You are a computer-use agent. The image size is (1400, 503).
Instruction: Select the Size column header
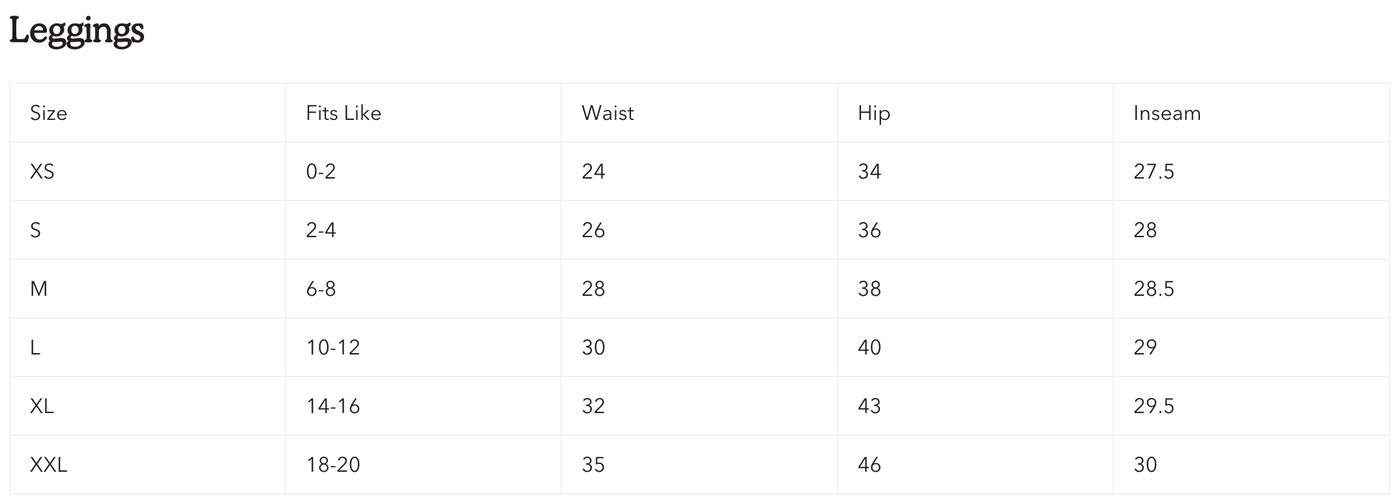click(x=49, y=113)
